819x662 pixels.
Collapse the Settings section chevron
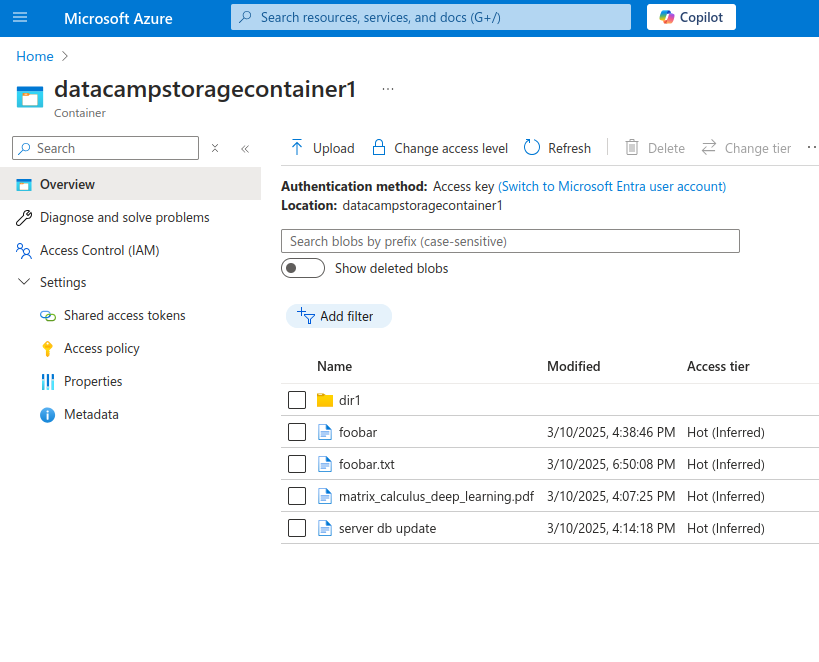coord(24,282)
